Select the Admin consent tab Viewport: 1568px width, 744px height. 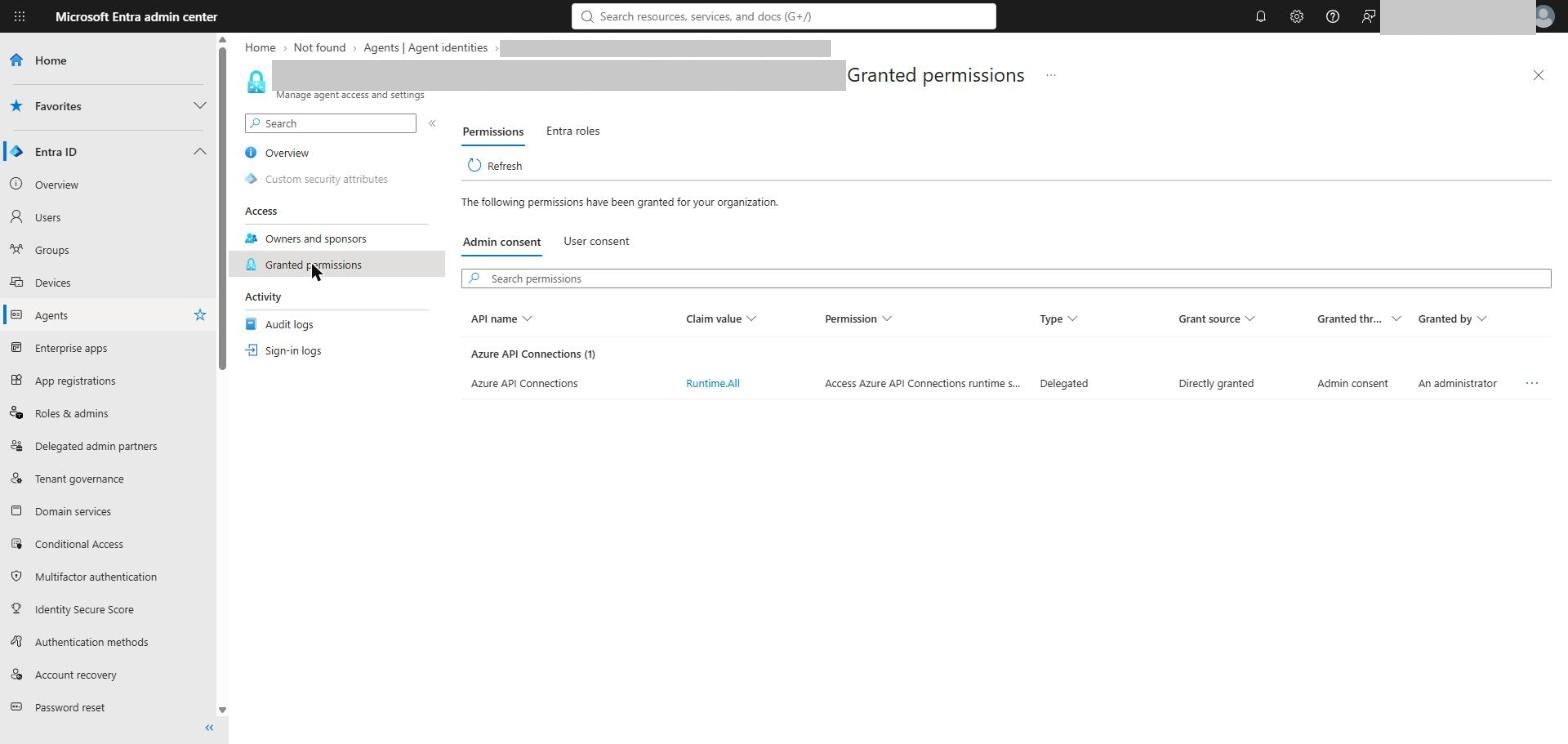[502, 242]
